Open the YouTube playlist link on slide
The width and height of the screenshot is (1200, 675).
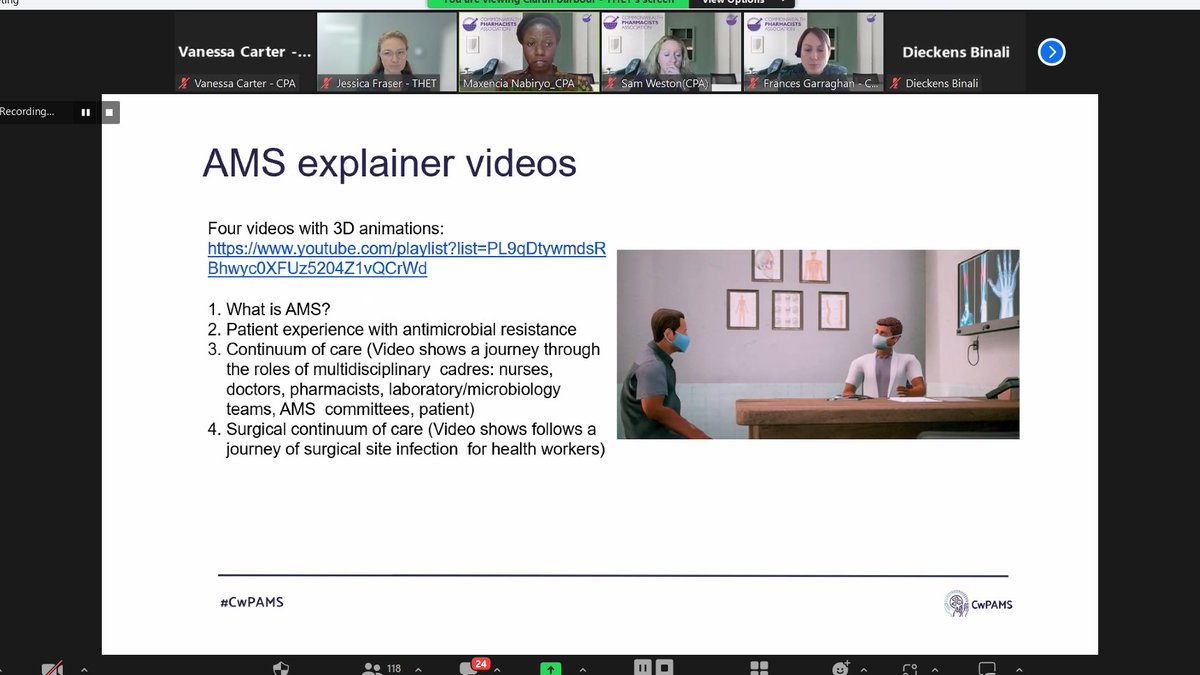[407, 259]
